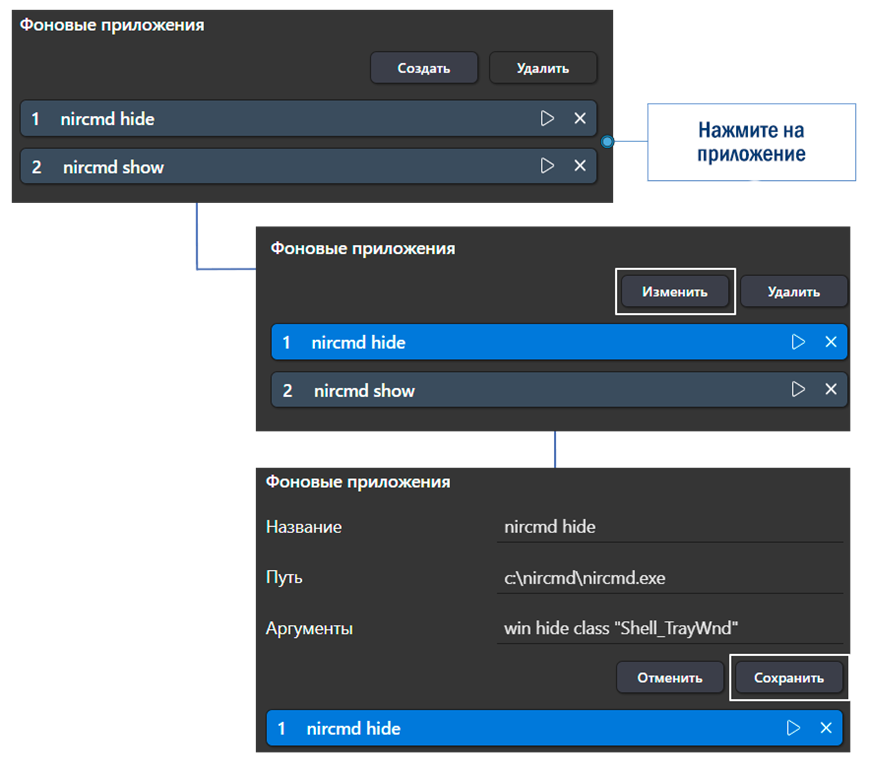870x780 pixels.
Task: Click Создать button in top panel
Action: [x=424, y=68]
